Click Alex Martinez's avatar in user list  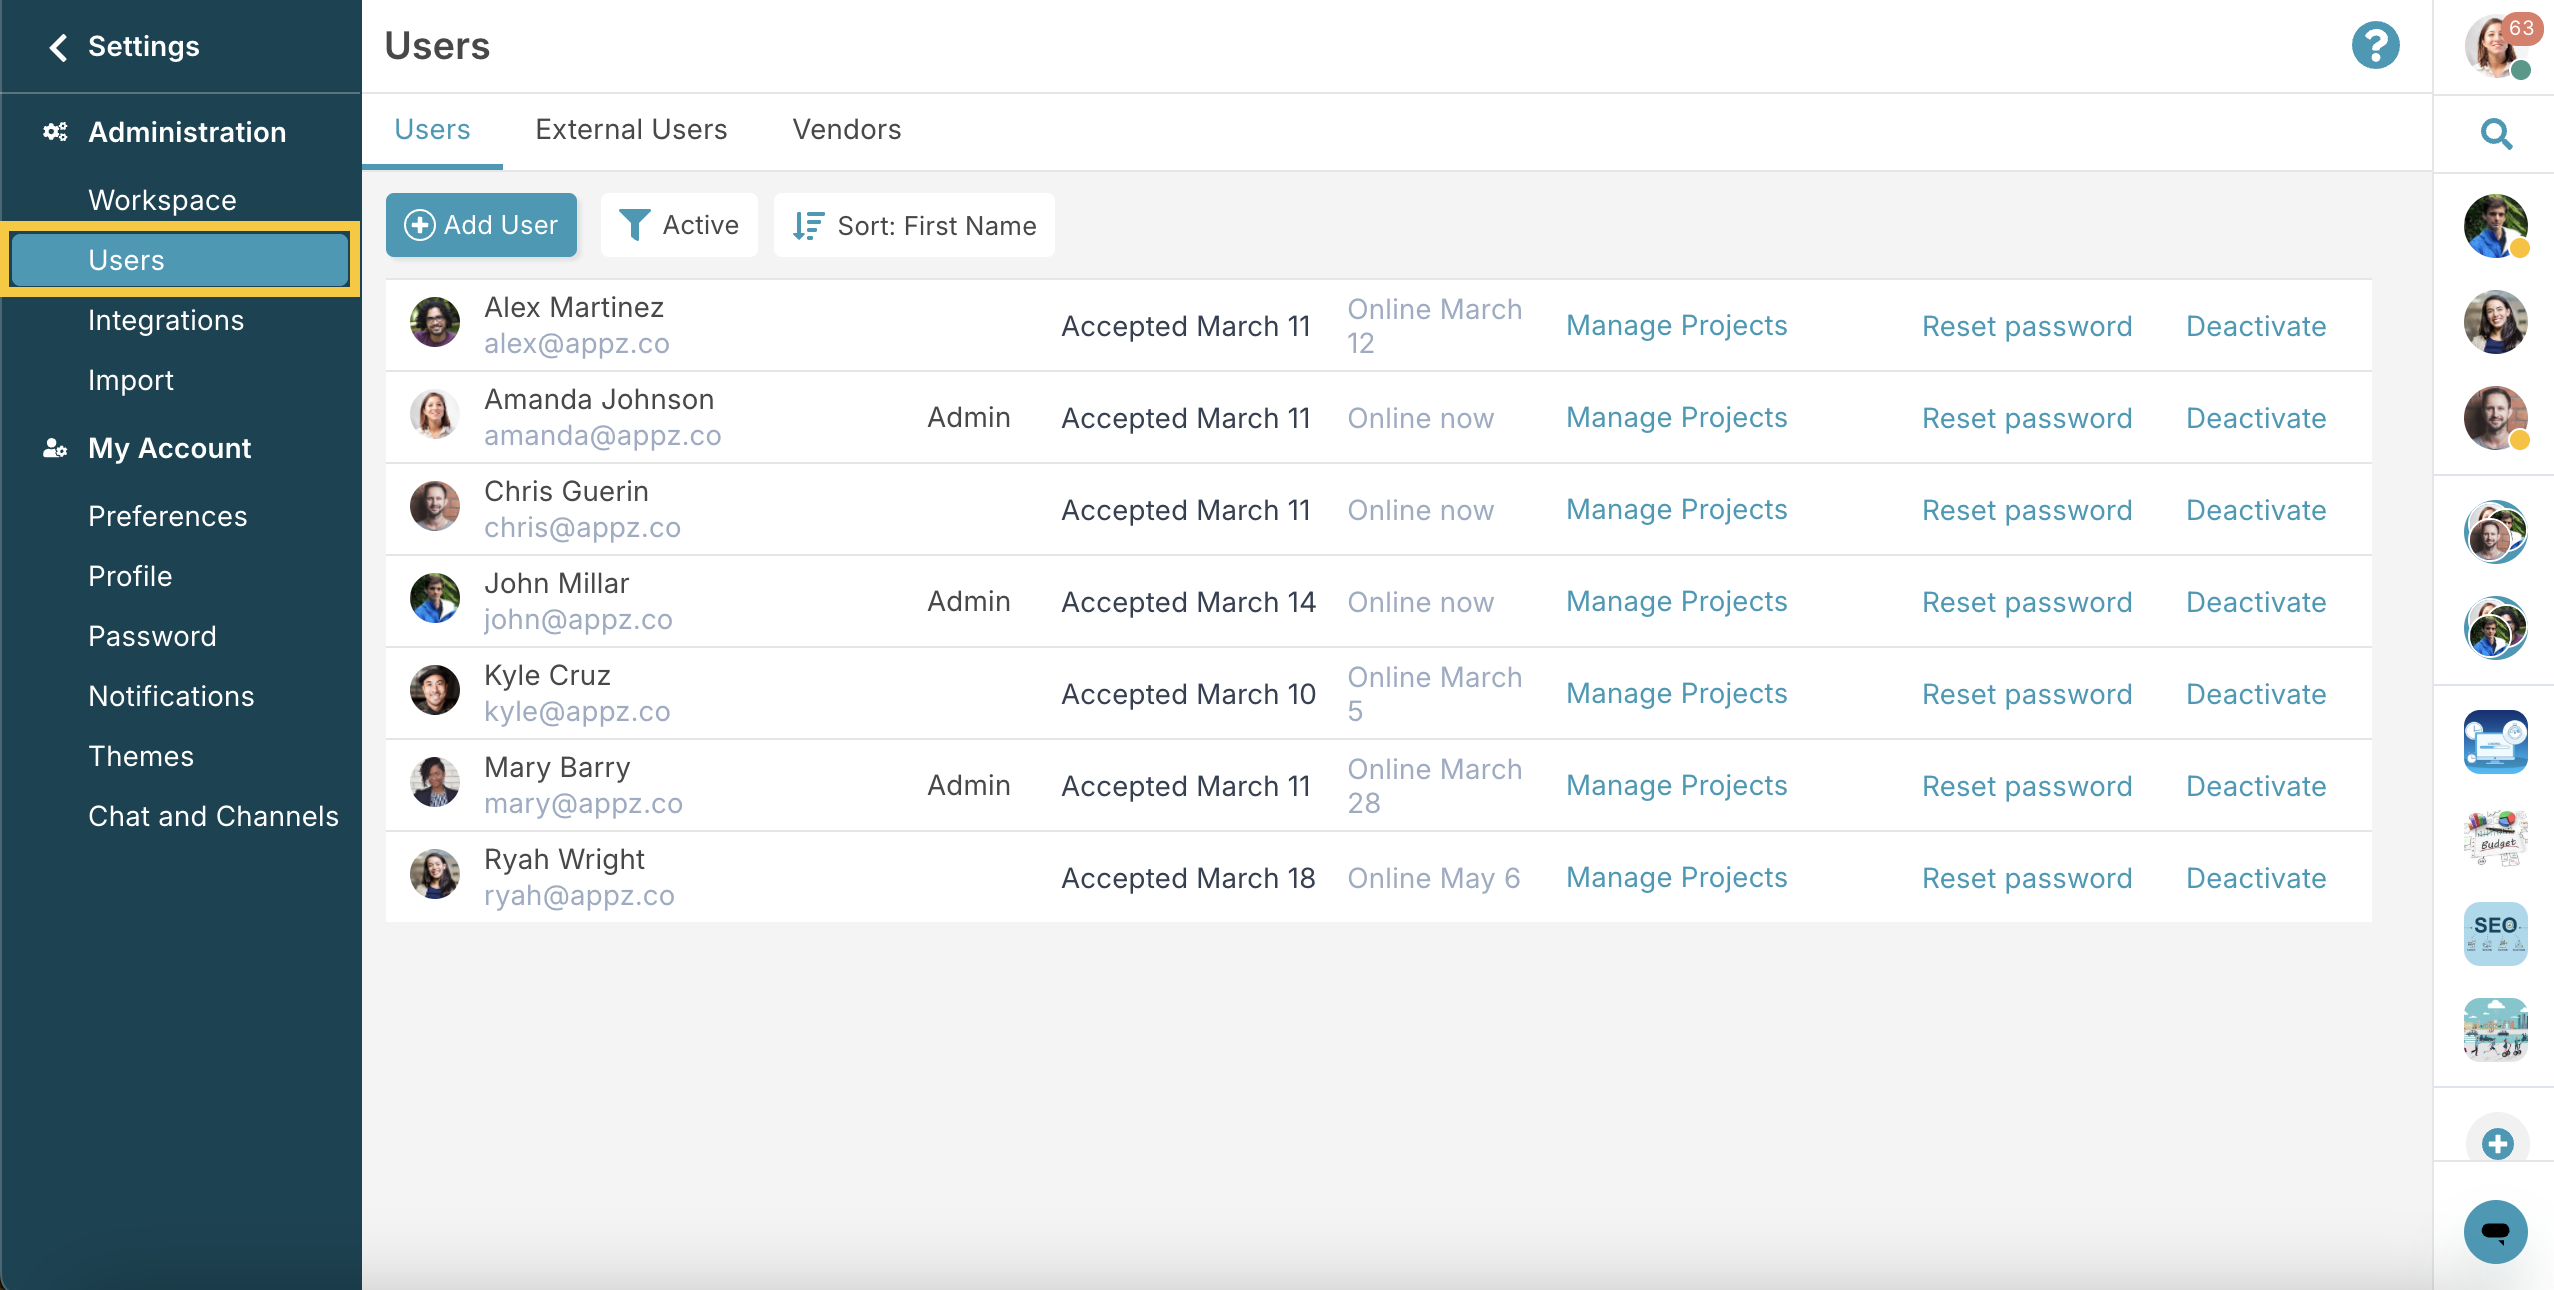[435, 322]
